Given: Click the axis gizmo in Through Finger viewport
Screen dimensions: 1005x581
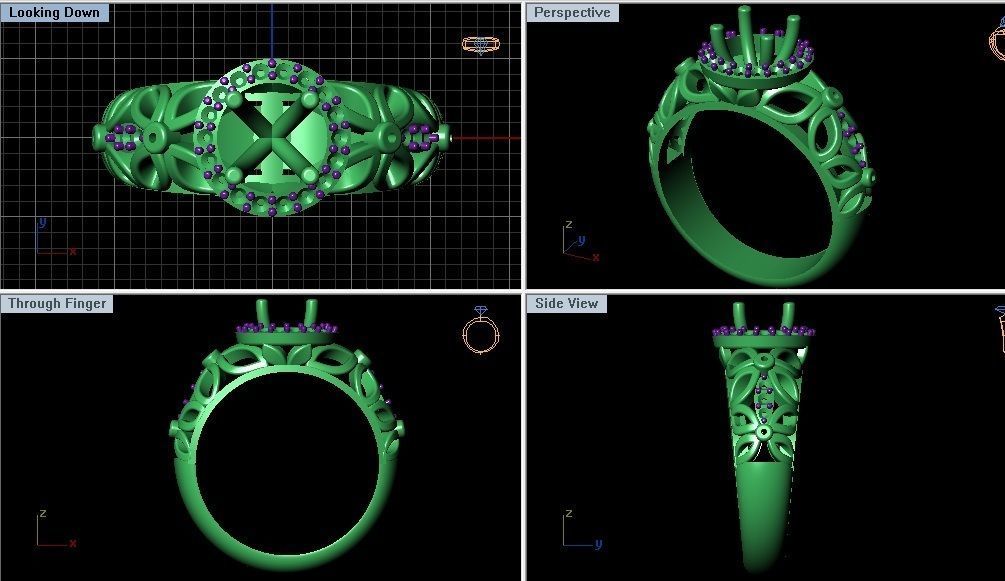Looking at the screenshot, I should point(56,529).
